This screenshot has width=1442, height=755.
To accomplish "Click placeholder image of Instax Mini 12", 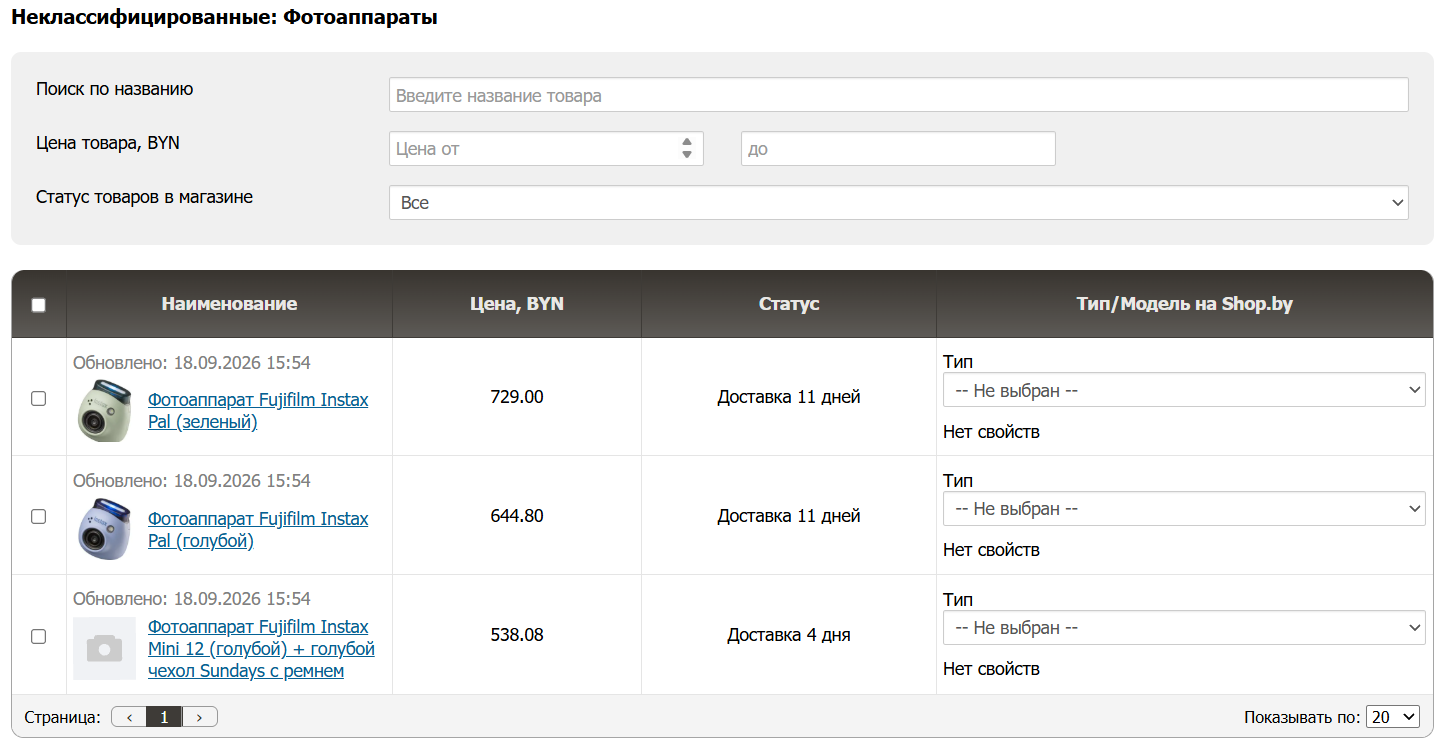I will coord(105,648).
